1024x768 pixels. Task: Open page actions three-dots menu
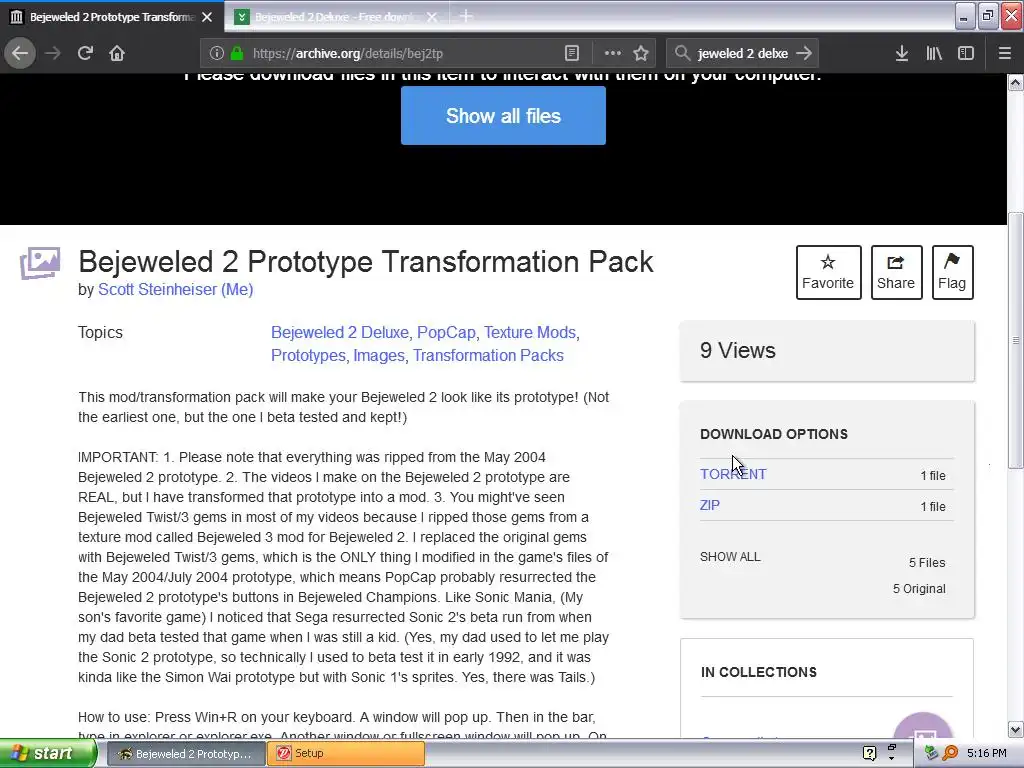pos(612,53)
